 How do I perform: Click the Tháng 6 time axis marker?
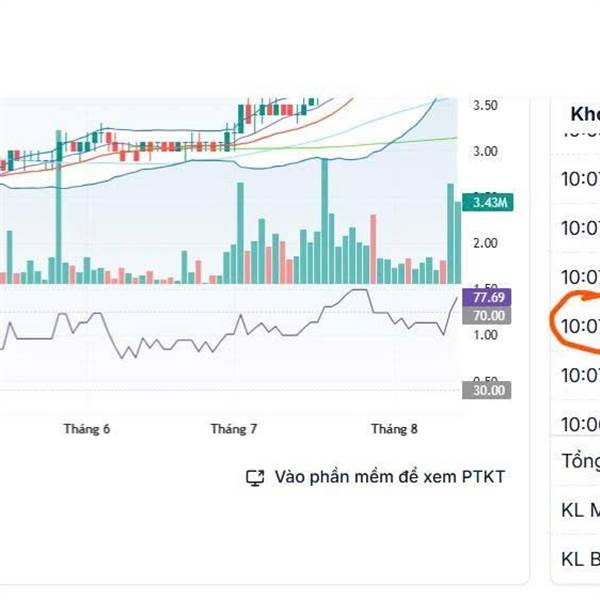[87, 429]
